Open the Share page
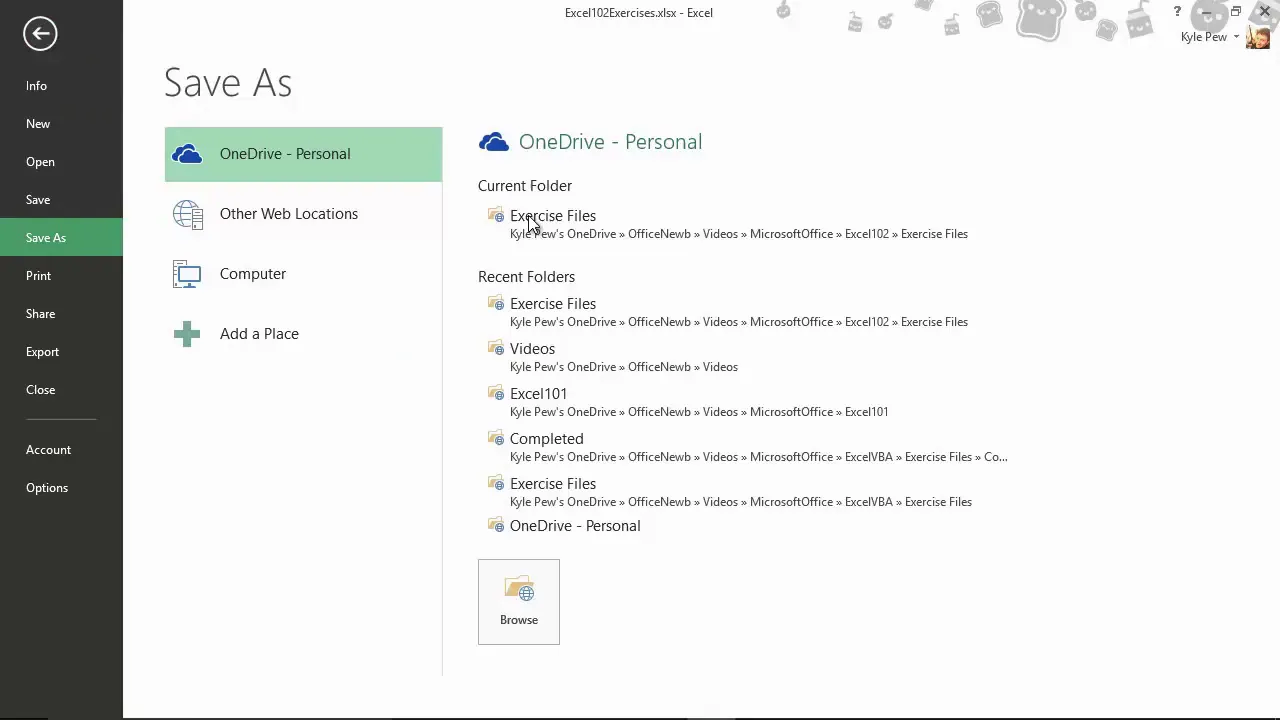 (x=61, y=314)
